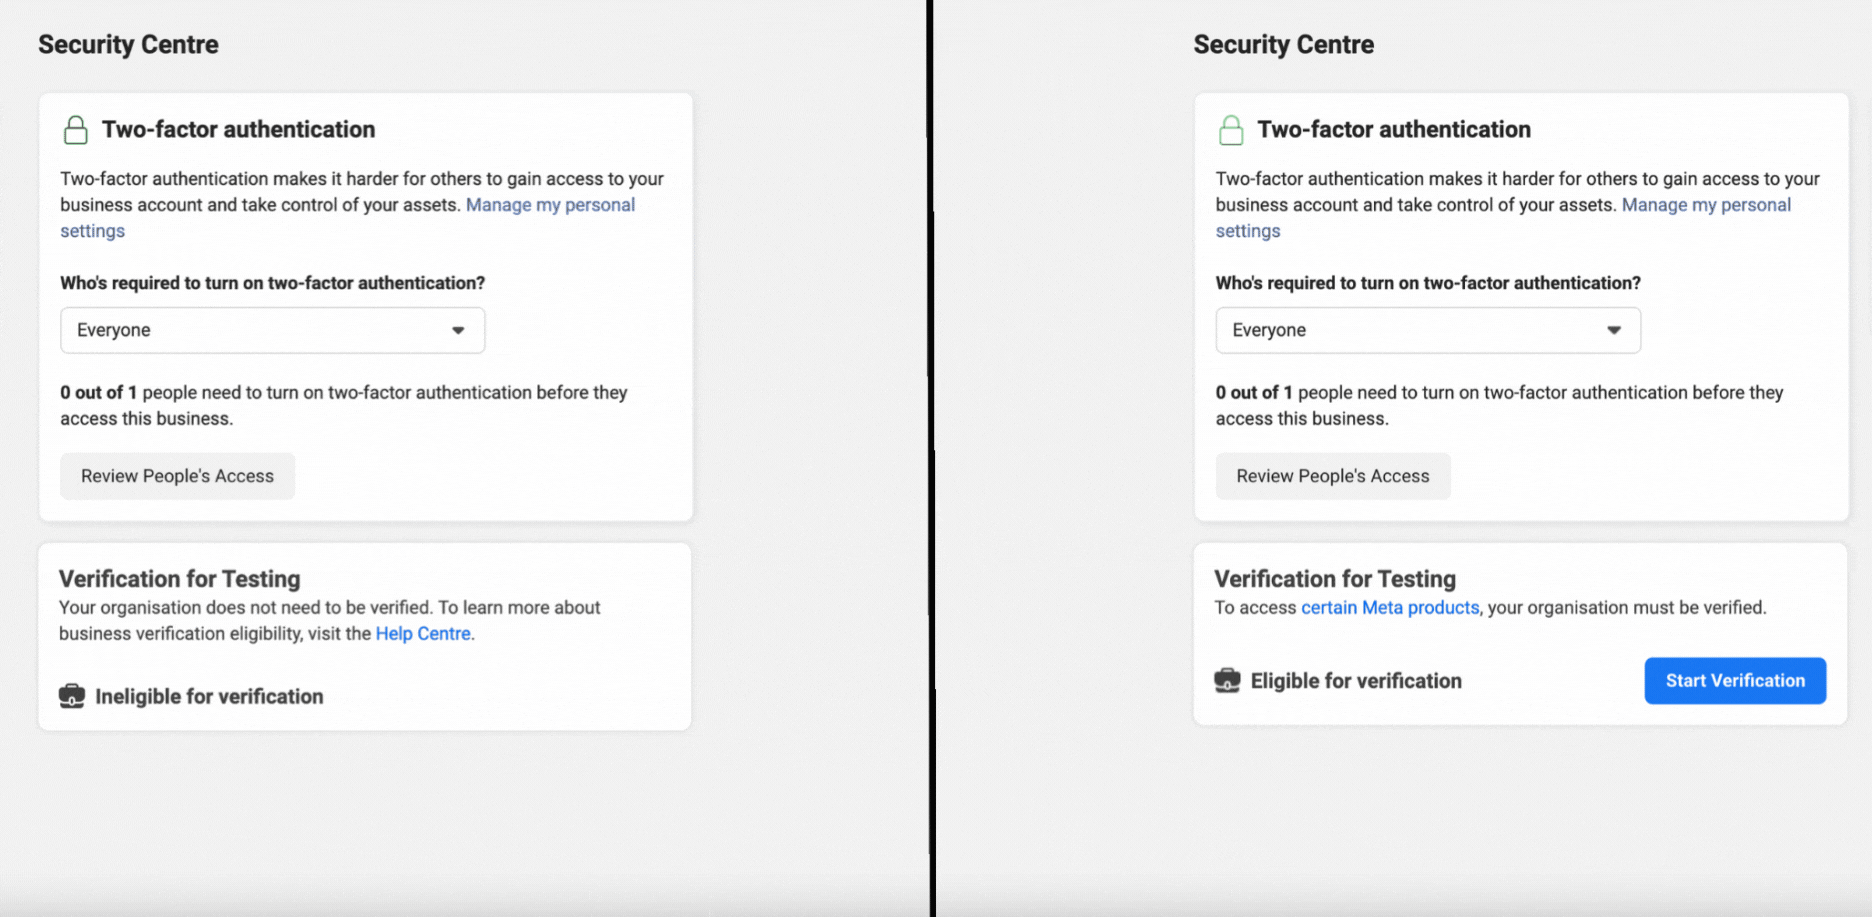Click the dropdown arrow in the left panel

[458, 330]
